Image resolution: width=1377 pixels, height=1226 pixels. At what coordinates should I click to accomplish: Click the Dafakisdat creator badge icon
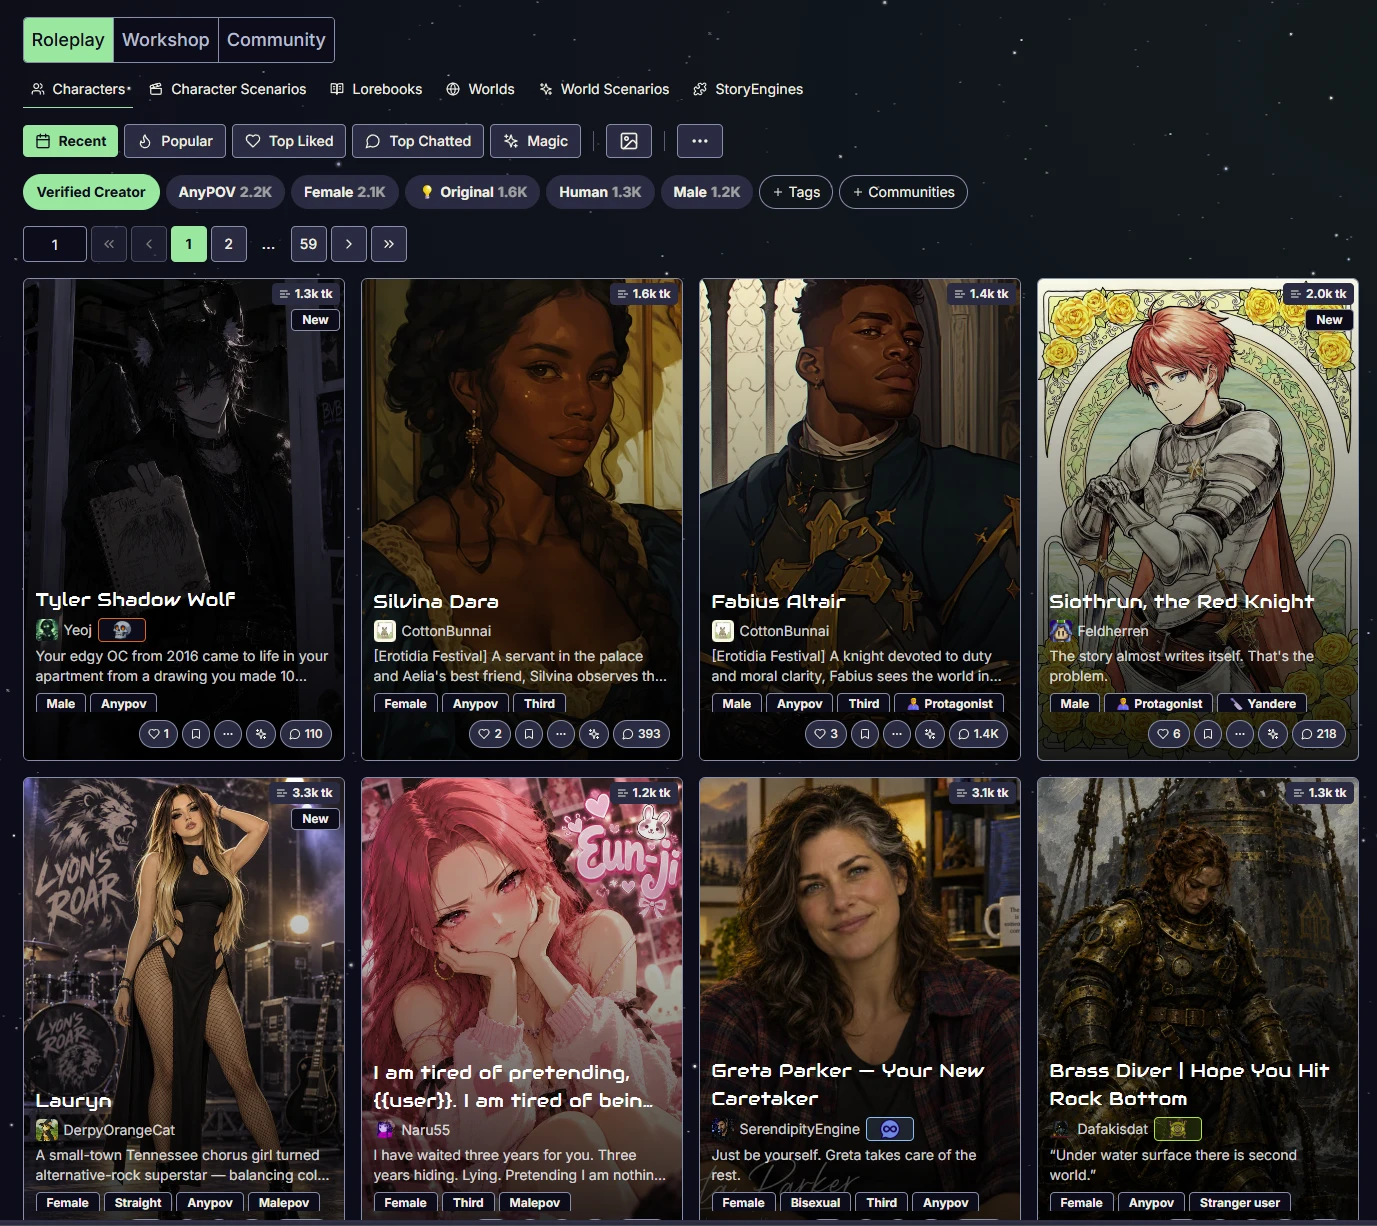(x=1178, y=1129)
